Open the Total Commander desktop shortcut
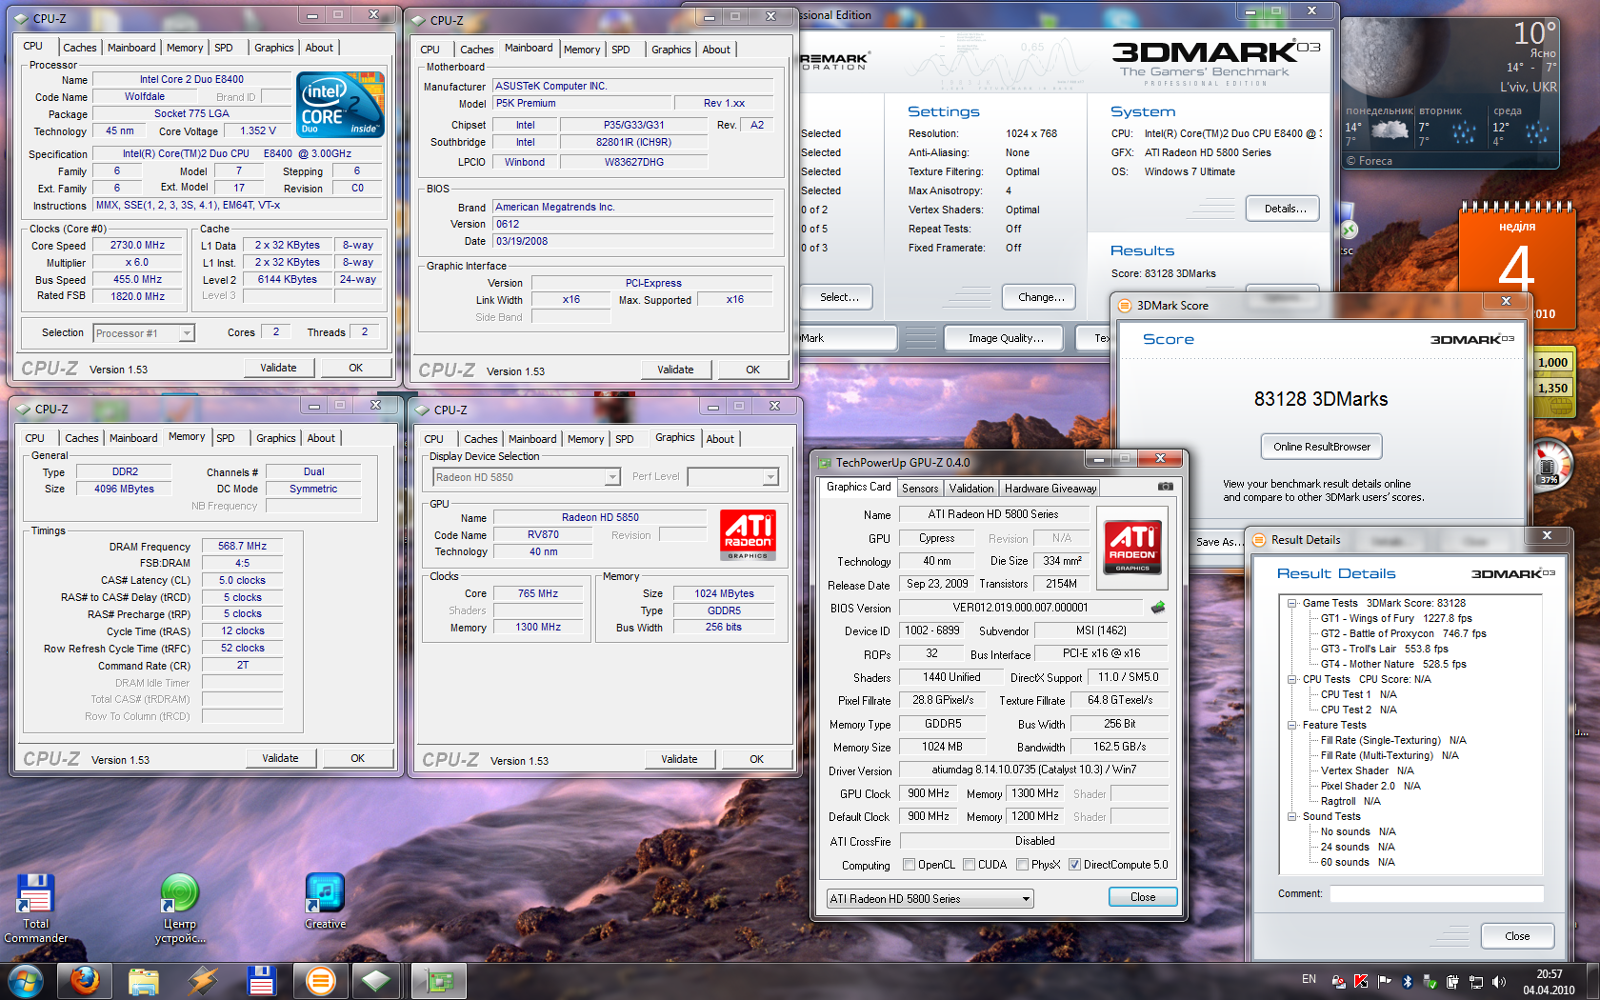Image resolution: width=1600 pixels, height=1000 pixels. click(x=35, y=908)
